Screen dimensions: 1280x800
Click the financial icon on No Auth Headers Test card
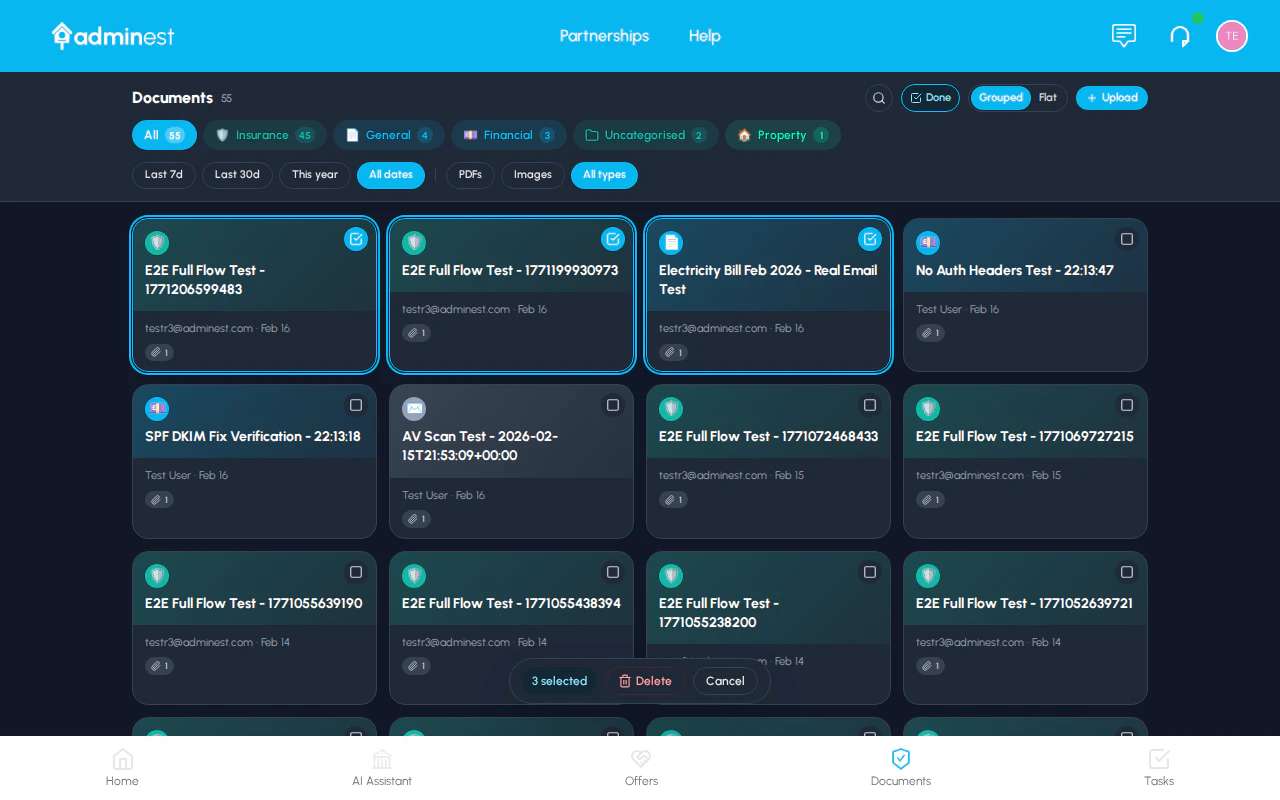point(928,243)
